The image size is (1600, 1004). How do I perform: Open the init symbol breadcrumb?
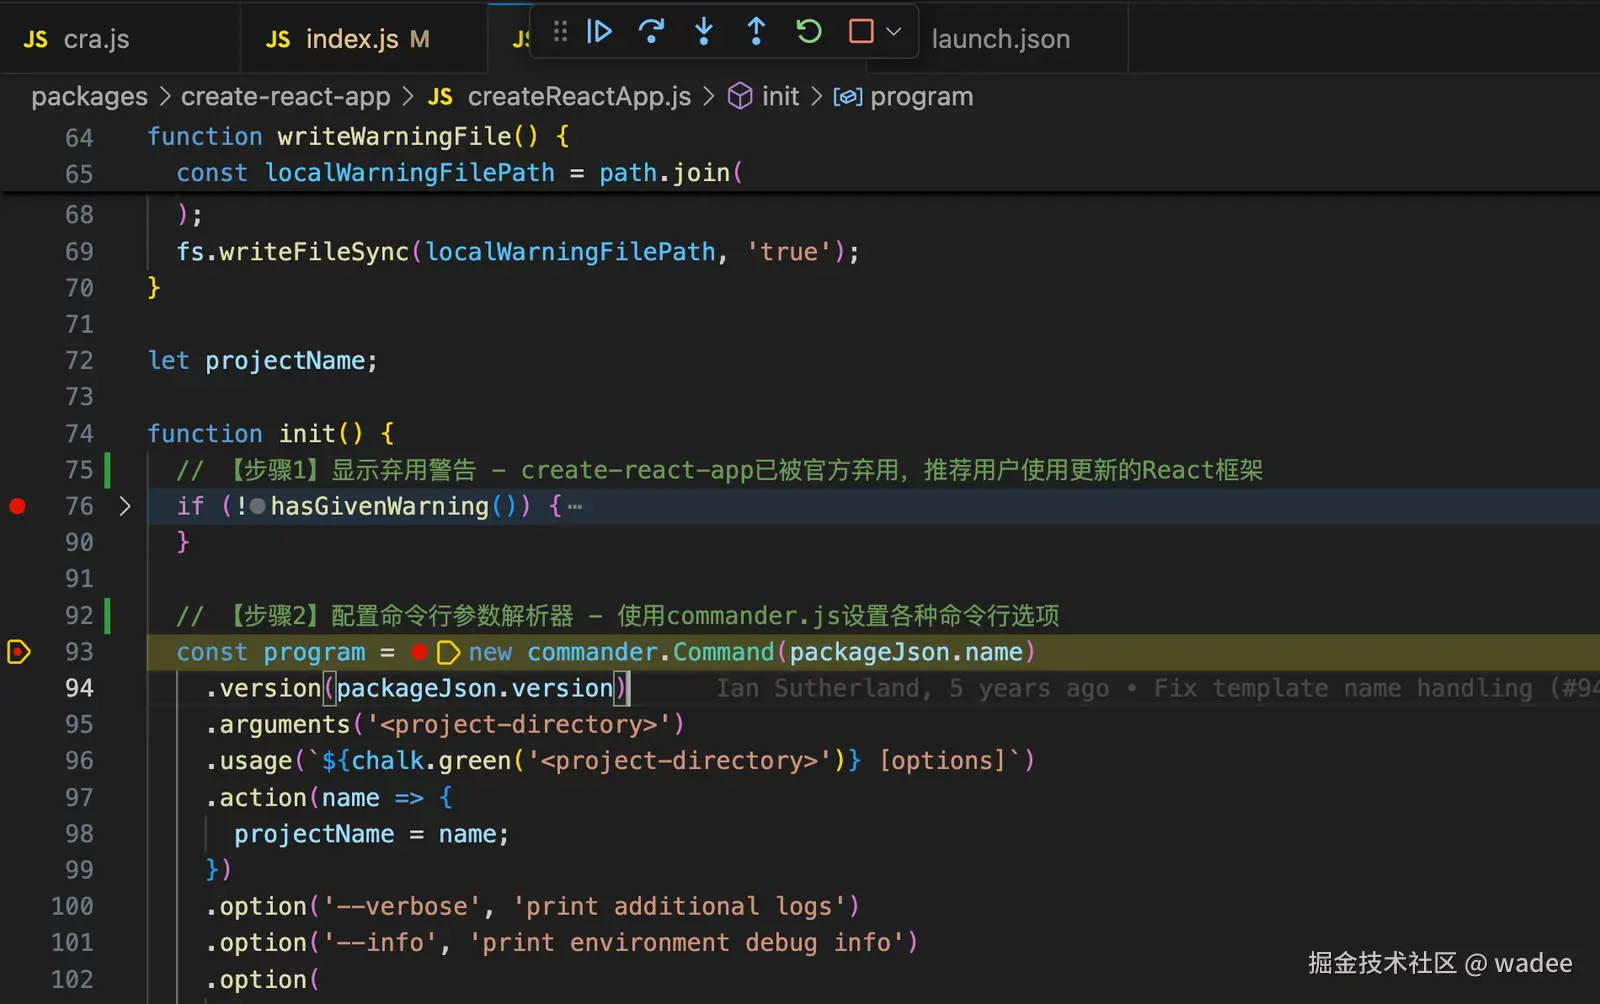point(763,96)
